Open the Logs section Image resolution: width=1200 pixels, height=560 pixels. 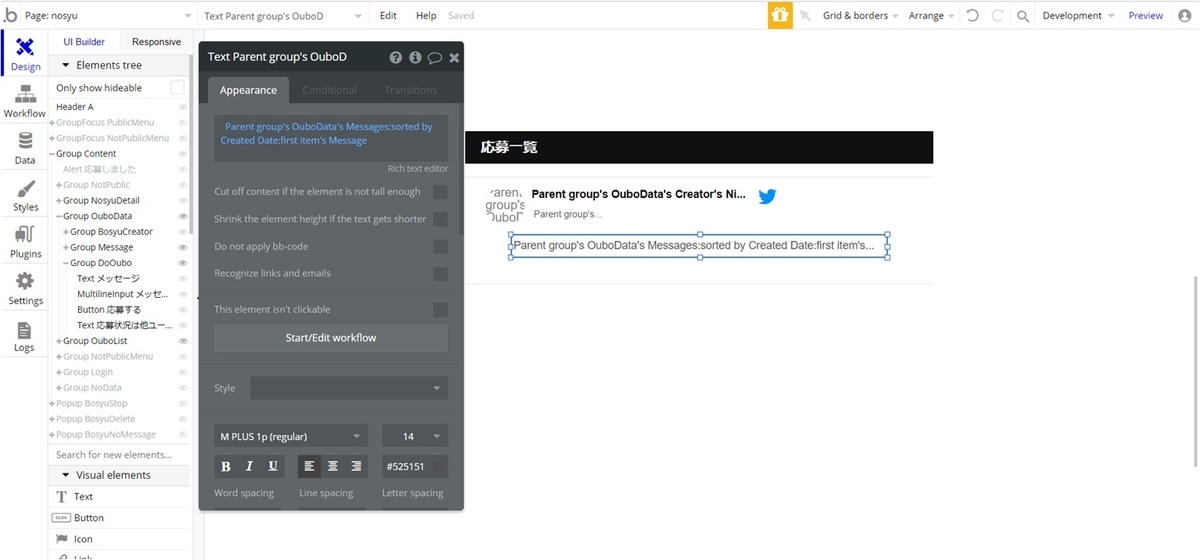(25, 337)
